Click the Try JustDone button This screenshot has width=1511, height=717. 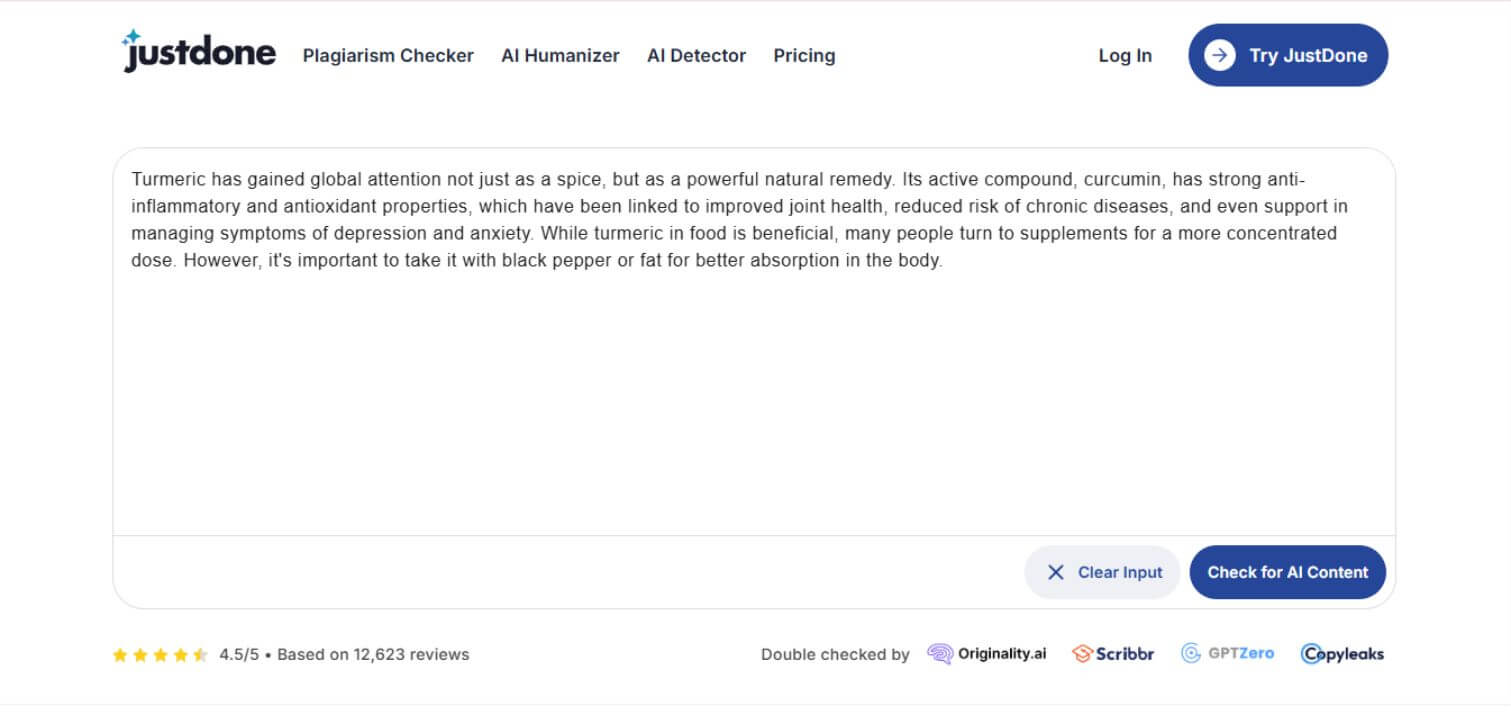[x=1288, y=55]
